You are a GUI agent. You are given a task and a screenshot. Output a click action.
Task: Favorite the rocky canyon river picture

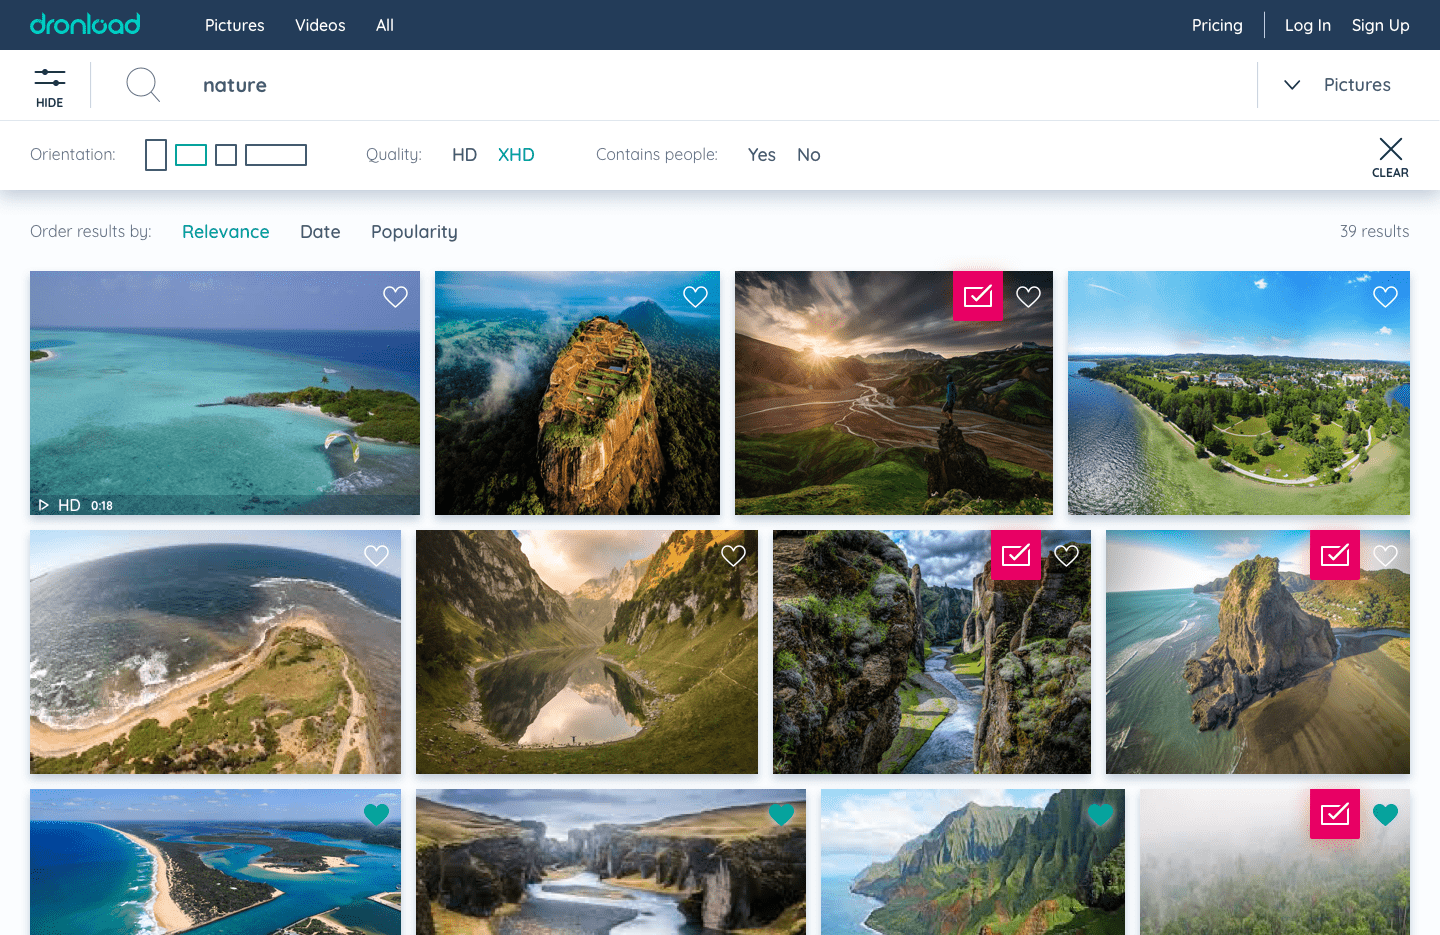click(1067, 556)
